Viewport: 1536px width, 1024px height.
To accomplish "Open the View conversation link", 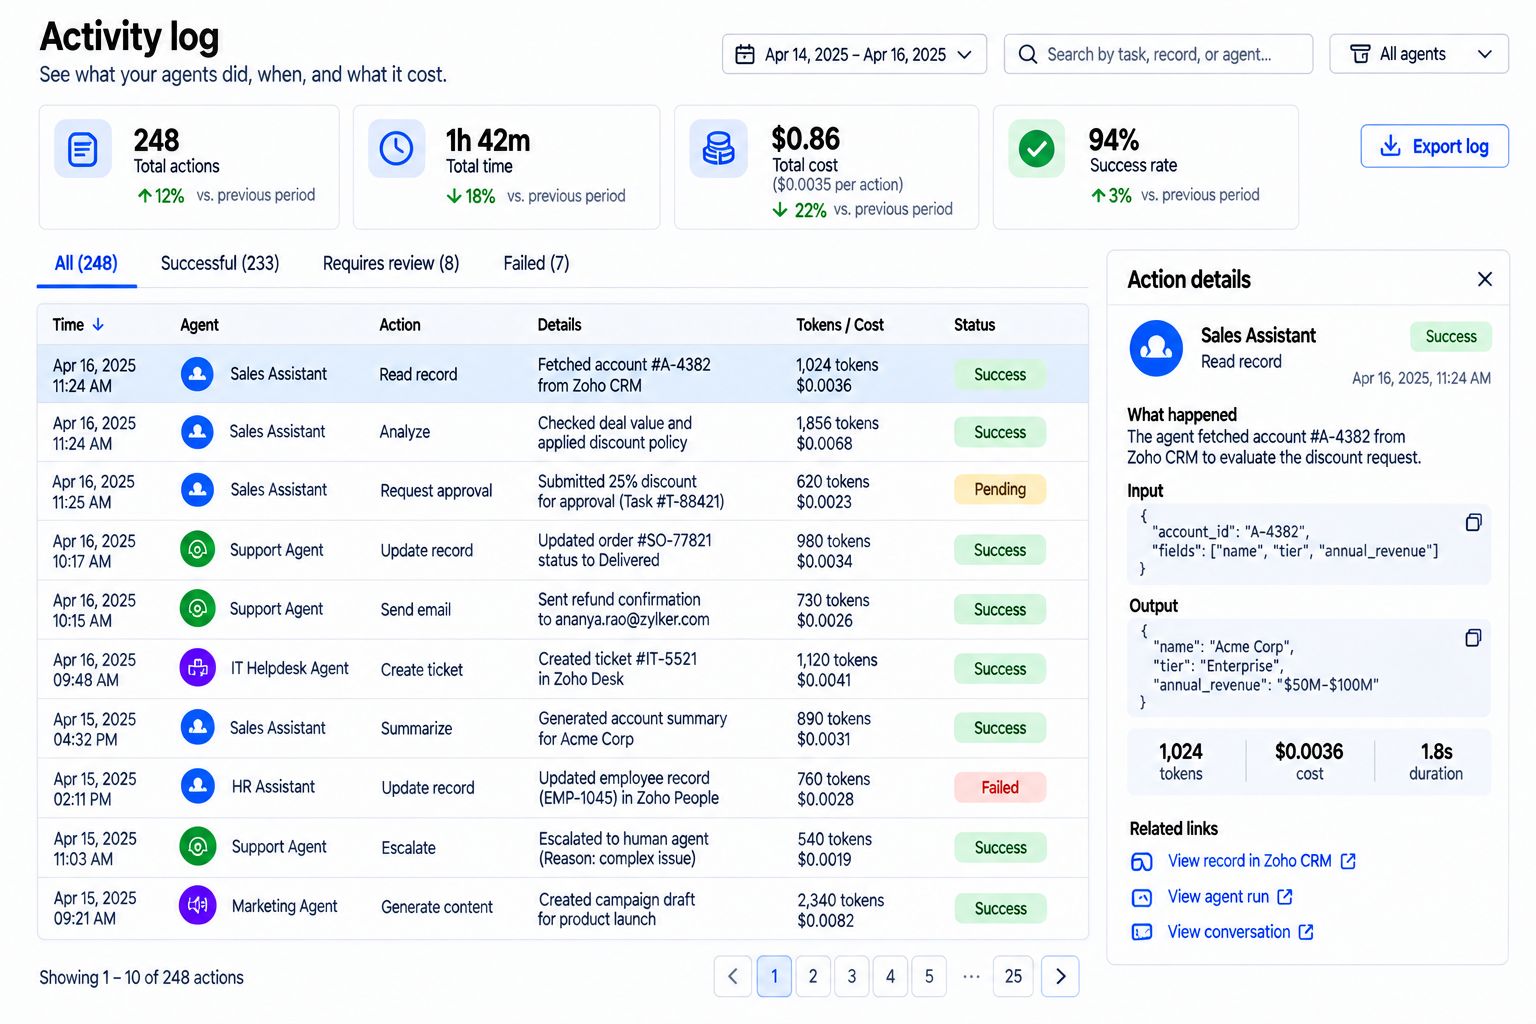I will point(1240,932).
